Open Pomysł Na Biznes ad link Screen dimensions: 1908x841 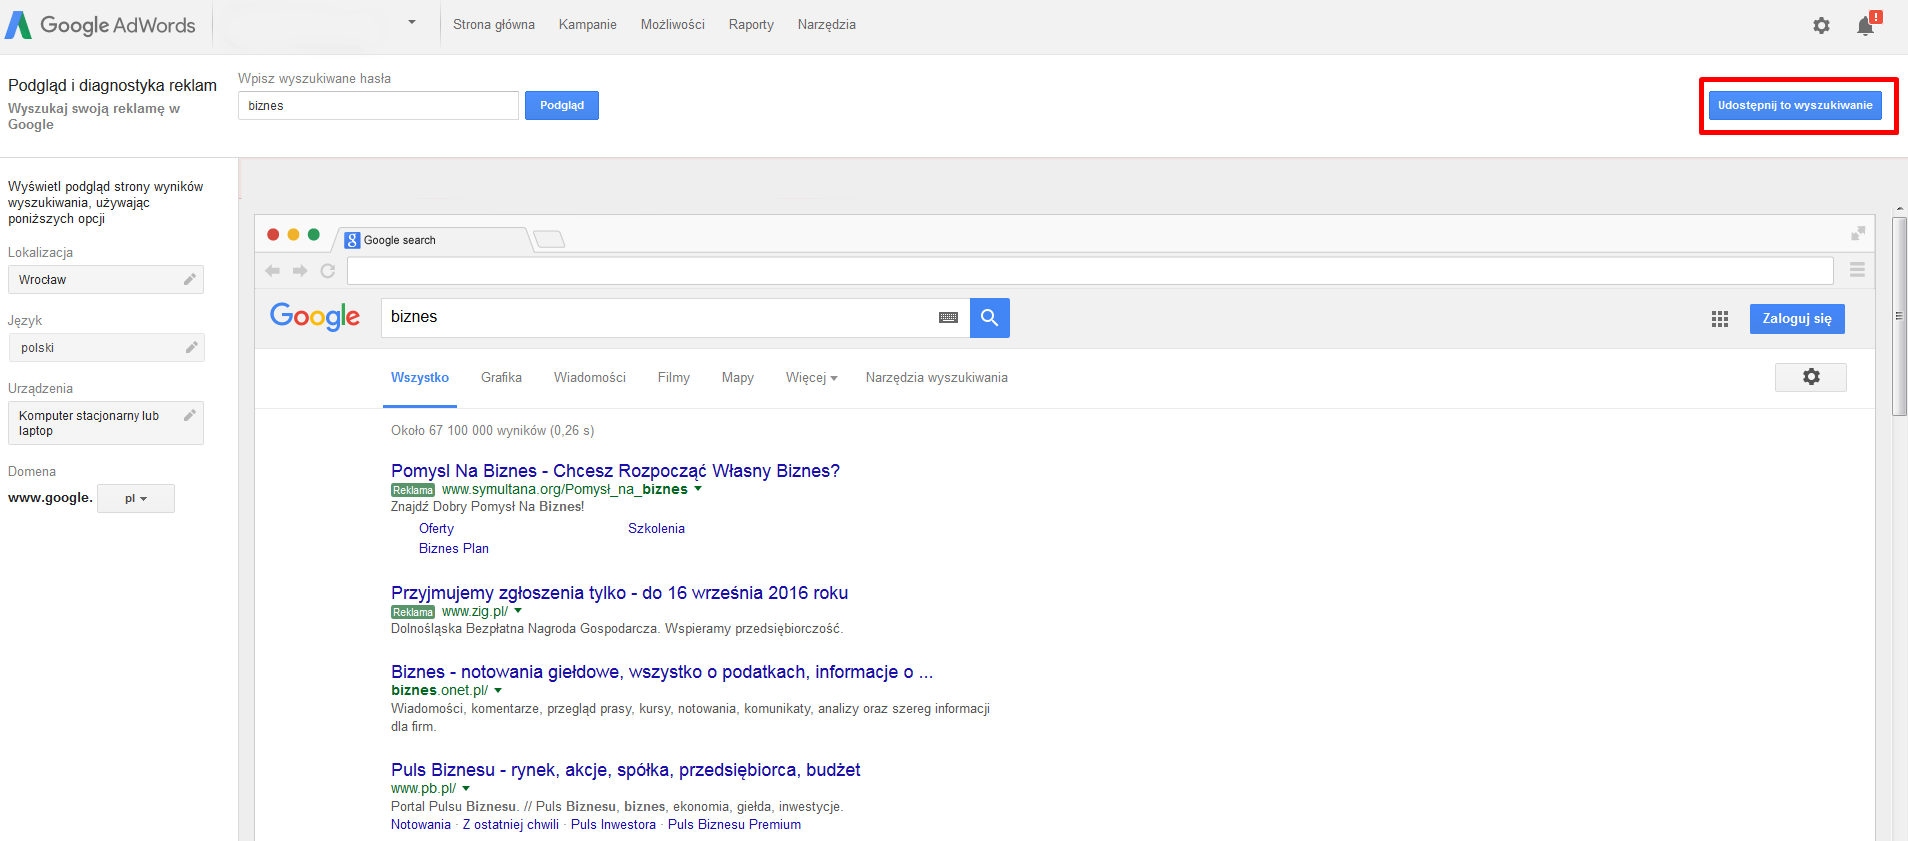615,471
